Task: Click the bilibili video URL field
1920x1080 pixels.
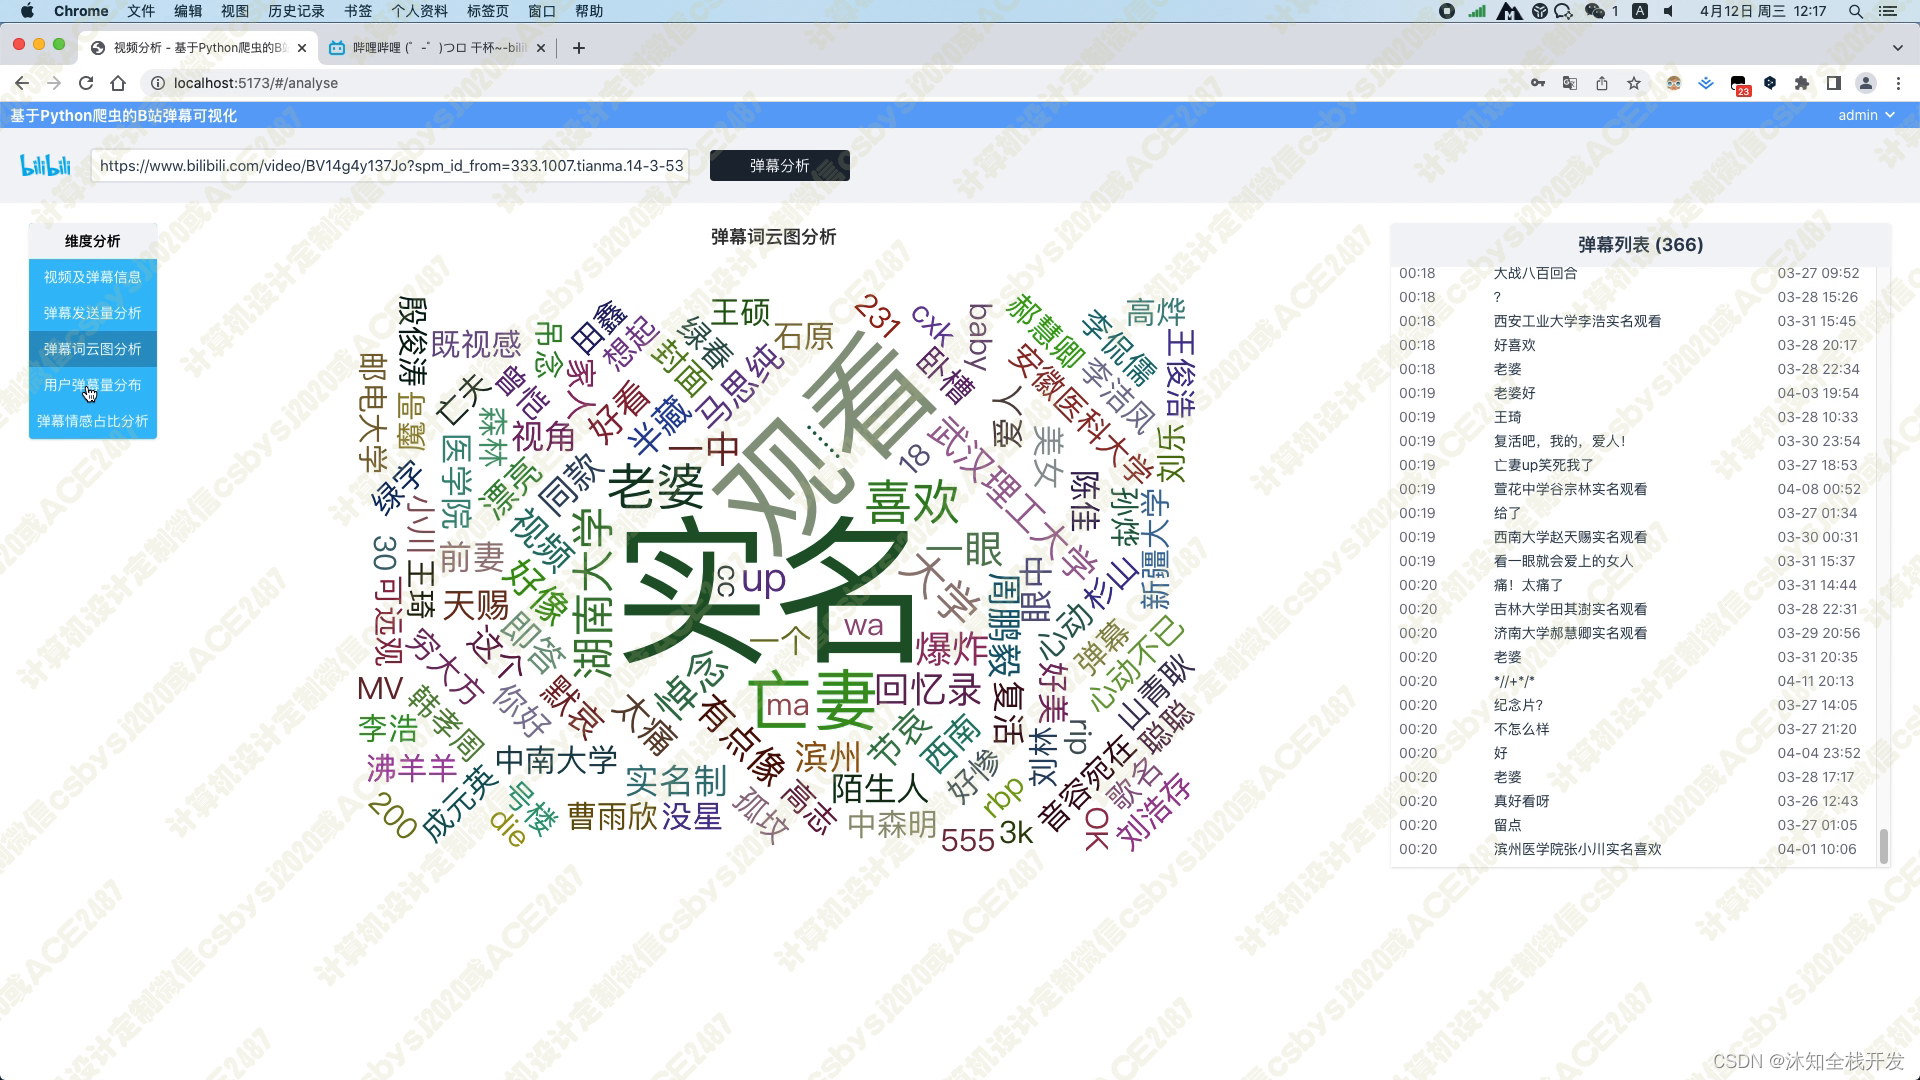Action: [391, 165]
